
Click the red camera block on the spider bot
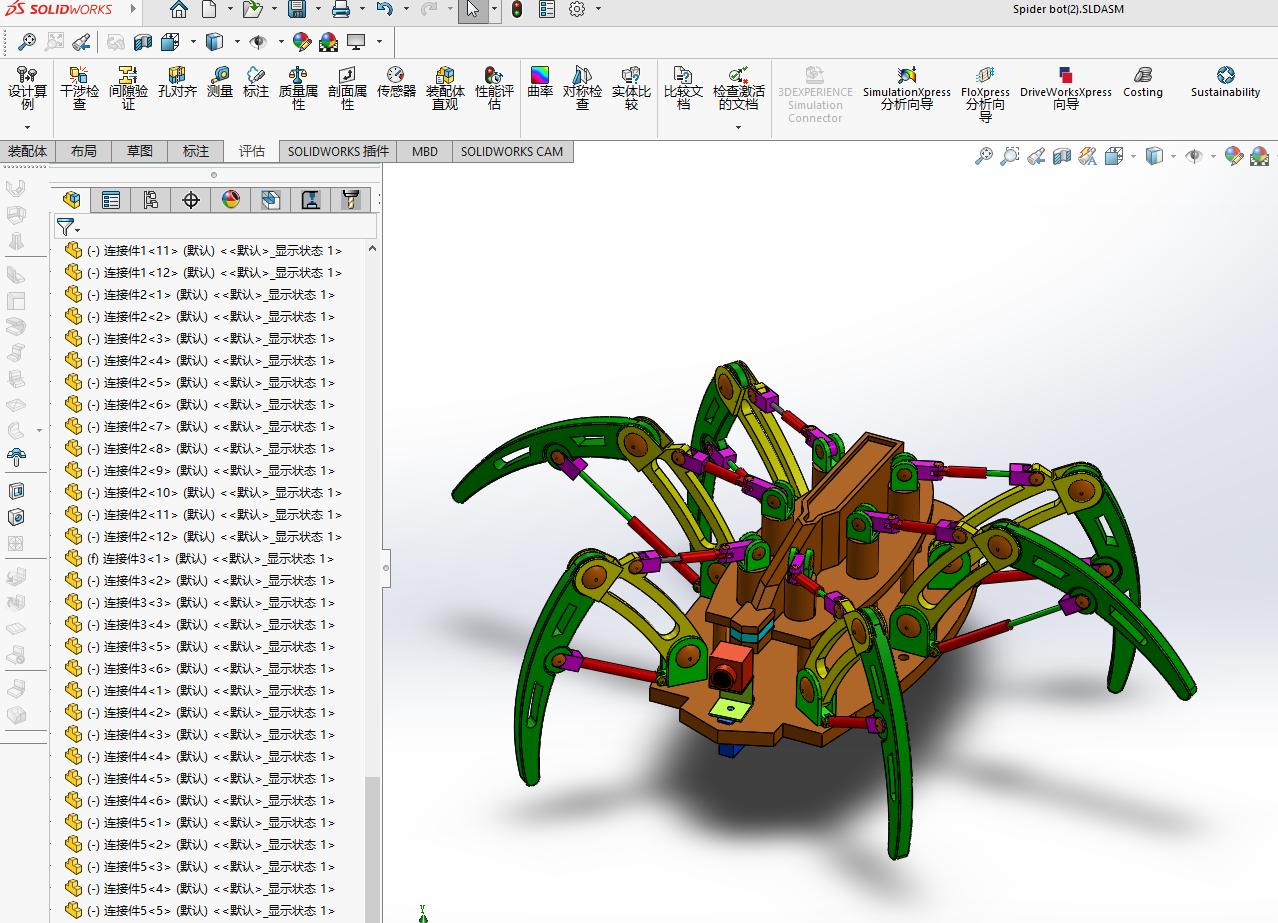(733, 668)
